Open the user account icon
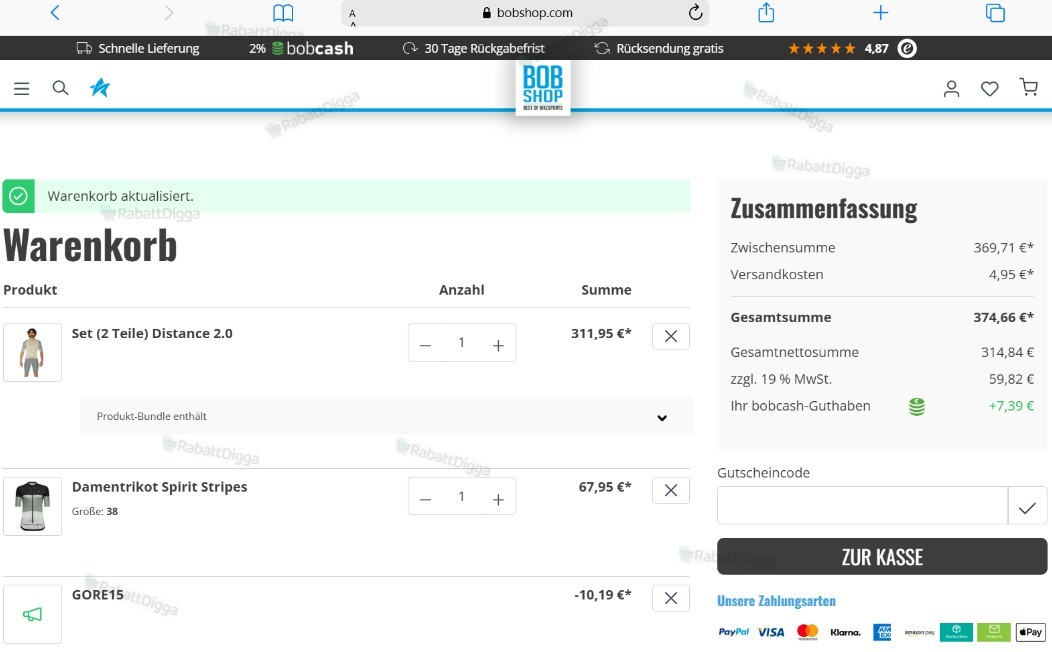This screenshot has height=652, width=1052. (951, 89)
